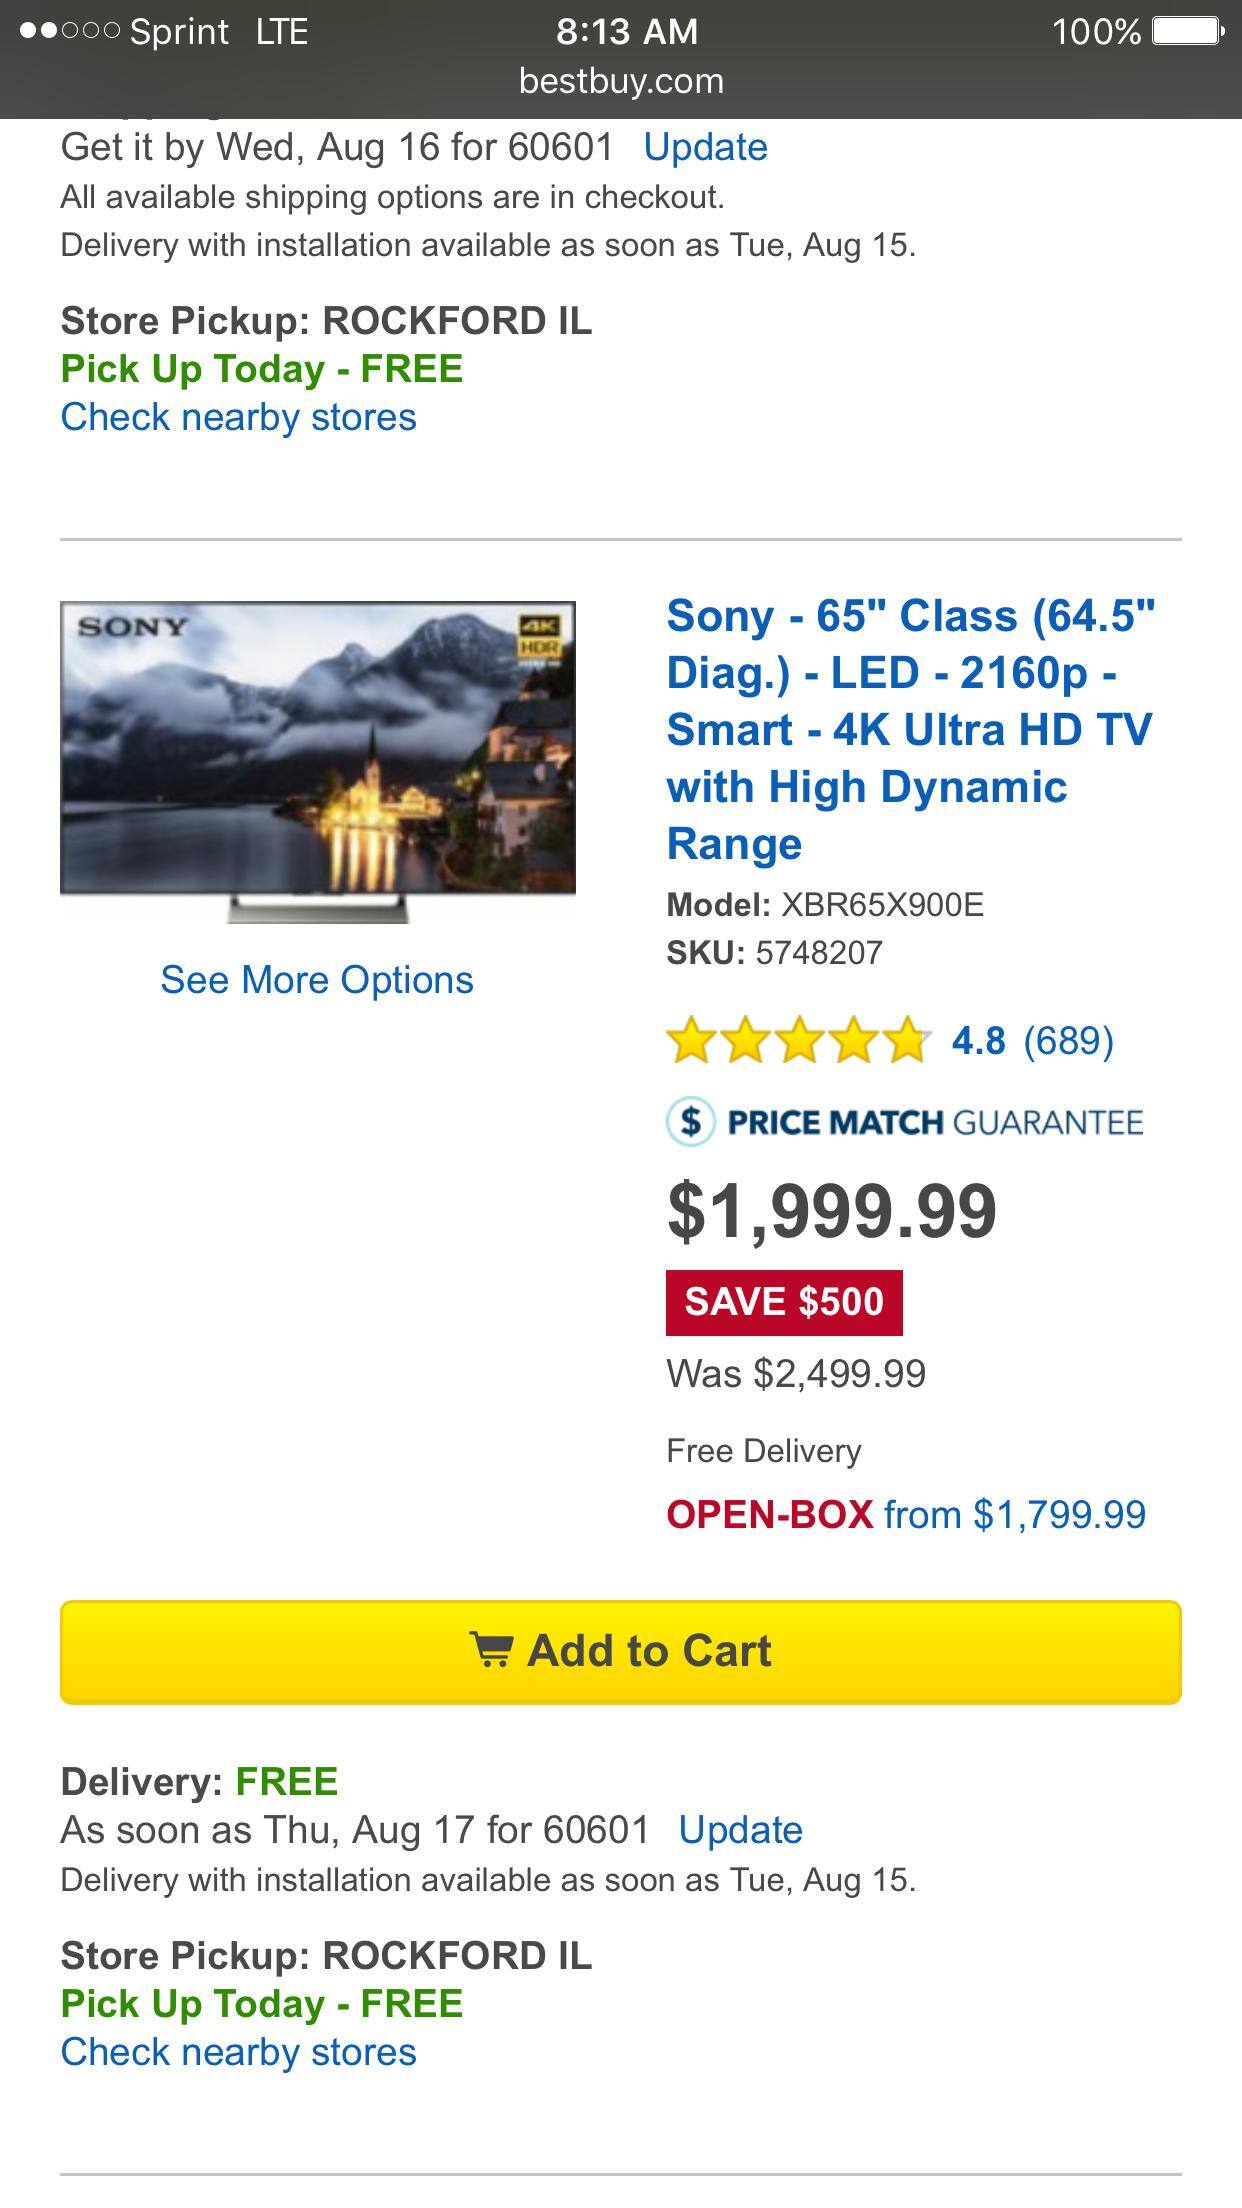Open See More Options link

[x=317, y=980]
